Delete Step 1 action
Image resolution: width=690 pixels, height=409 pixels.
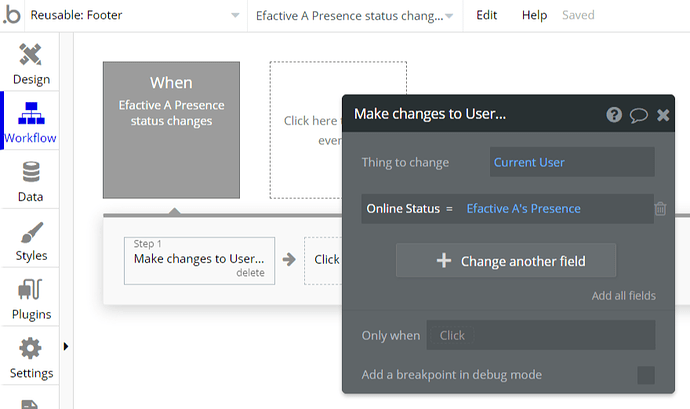[250, 273]
